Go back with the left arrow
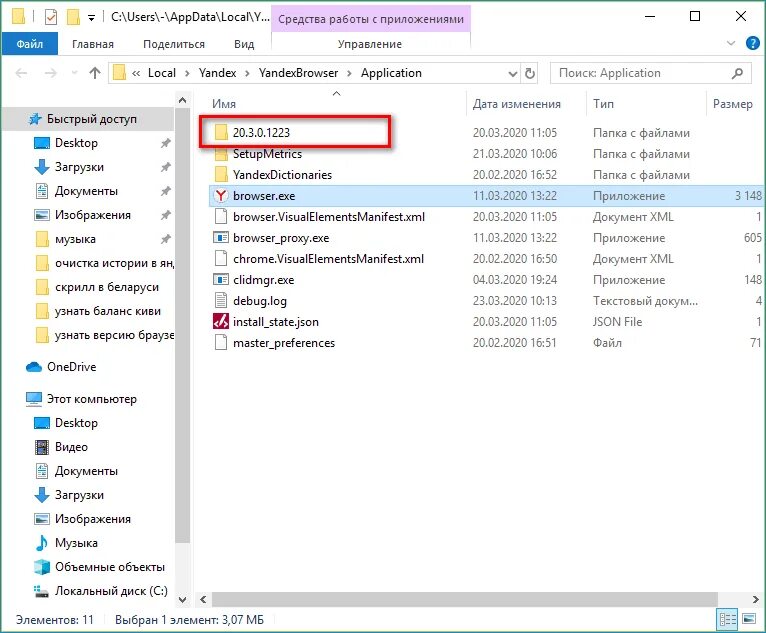766x633 pixels. [x=21, y=73]
